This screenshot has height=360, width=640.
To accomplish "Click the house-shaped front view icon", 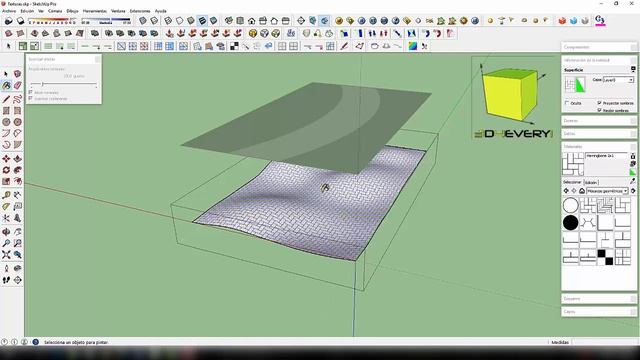I will (251, 20).
